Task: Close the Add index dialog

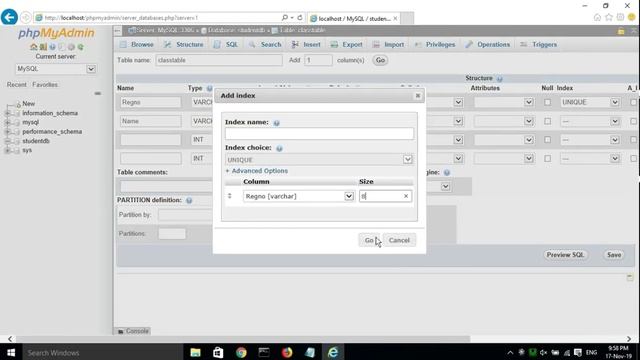Action: pyautogui.click(x=418, y=96)
